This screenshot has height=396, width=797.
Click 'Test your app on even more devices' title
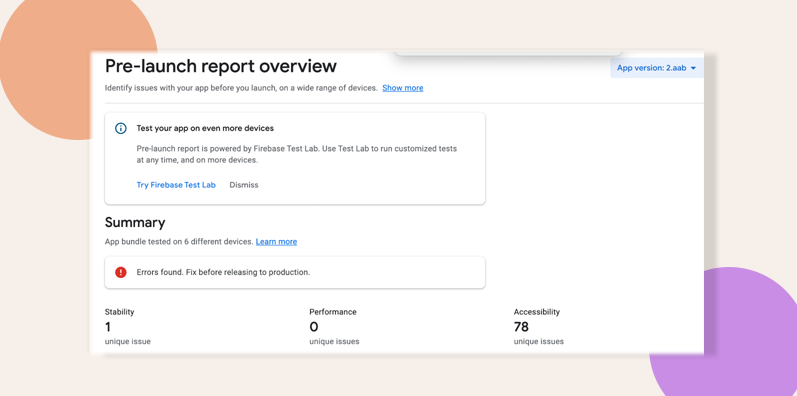tap(205, 128)
